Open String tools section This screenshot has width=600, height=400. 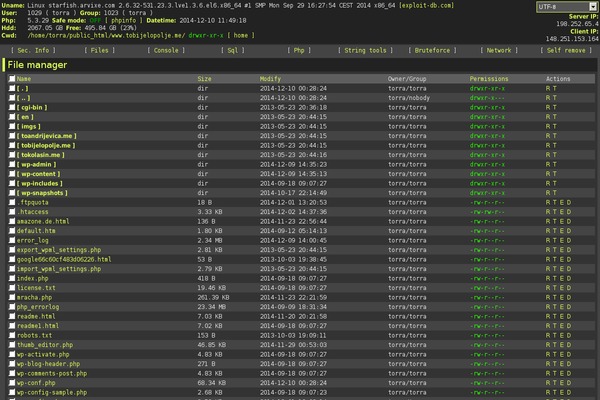click(x=365, y=50)
